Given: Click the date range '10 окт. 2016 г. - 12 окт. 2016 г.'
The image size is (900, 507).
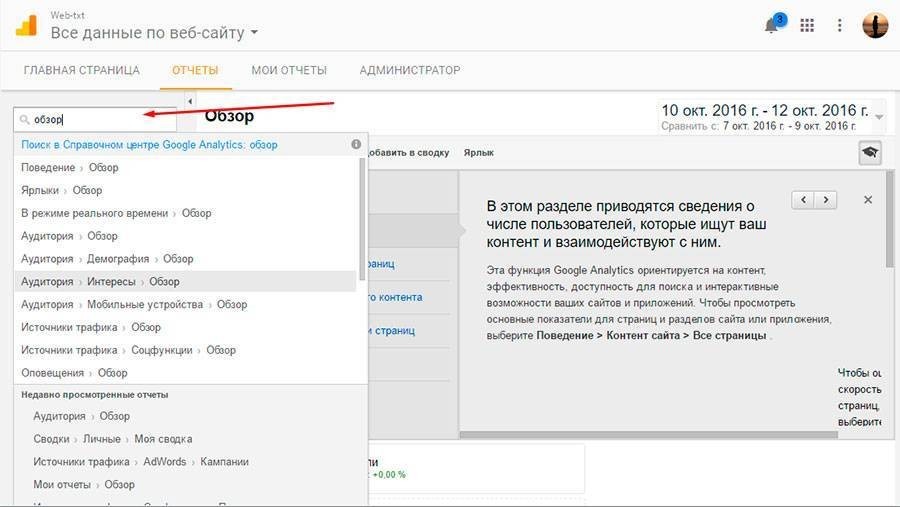Looking at the screenshot, I should click(x=765, y=110).
